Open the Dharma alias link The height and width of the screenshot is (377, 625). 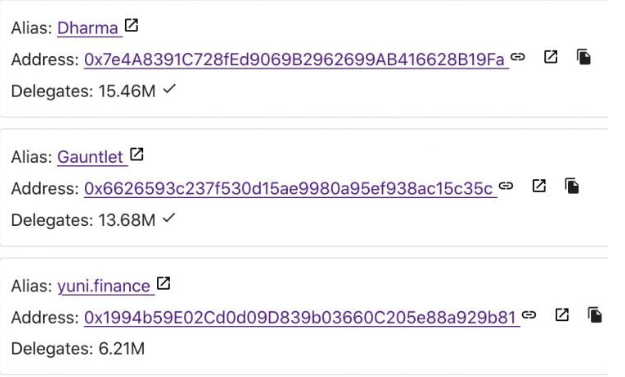[x=88, y=28]
